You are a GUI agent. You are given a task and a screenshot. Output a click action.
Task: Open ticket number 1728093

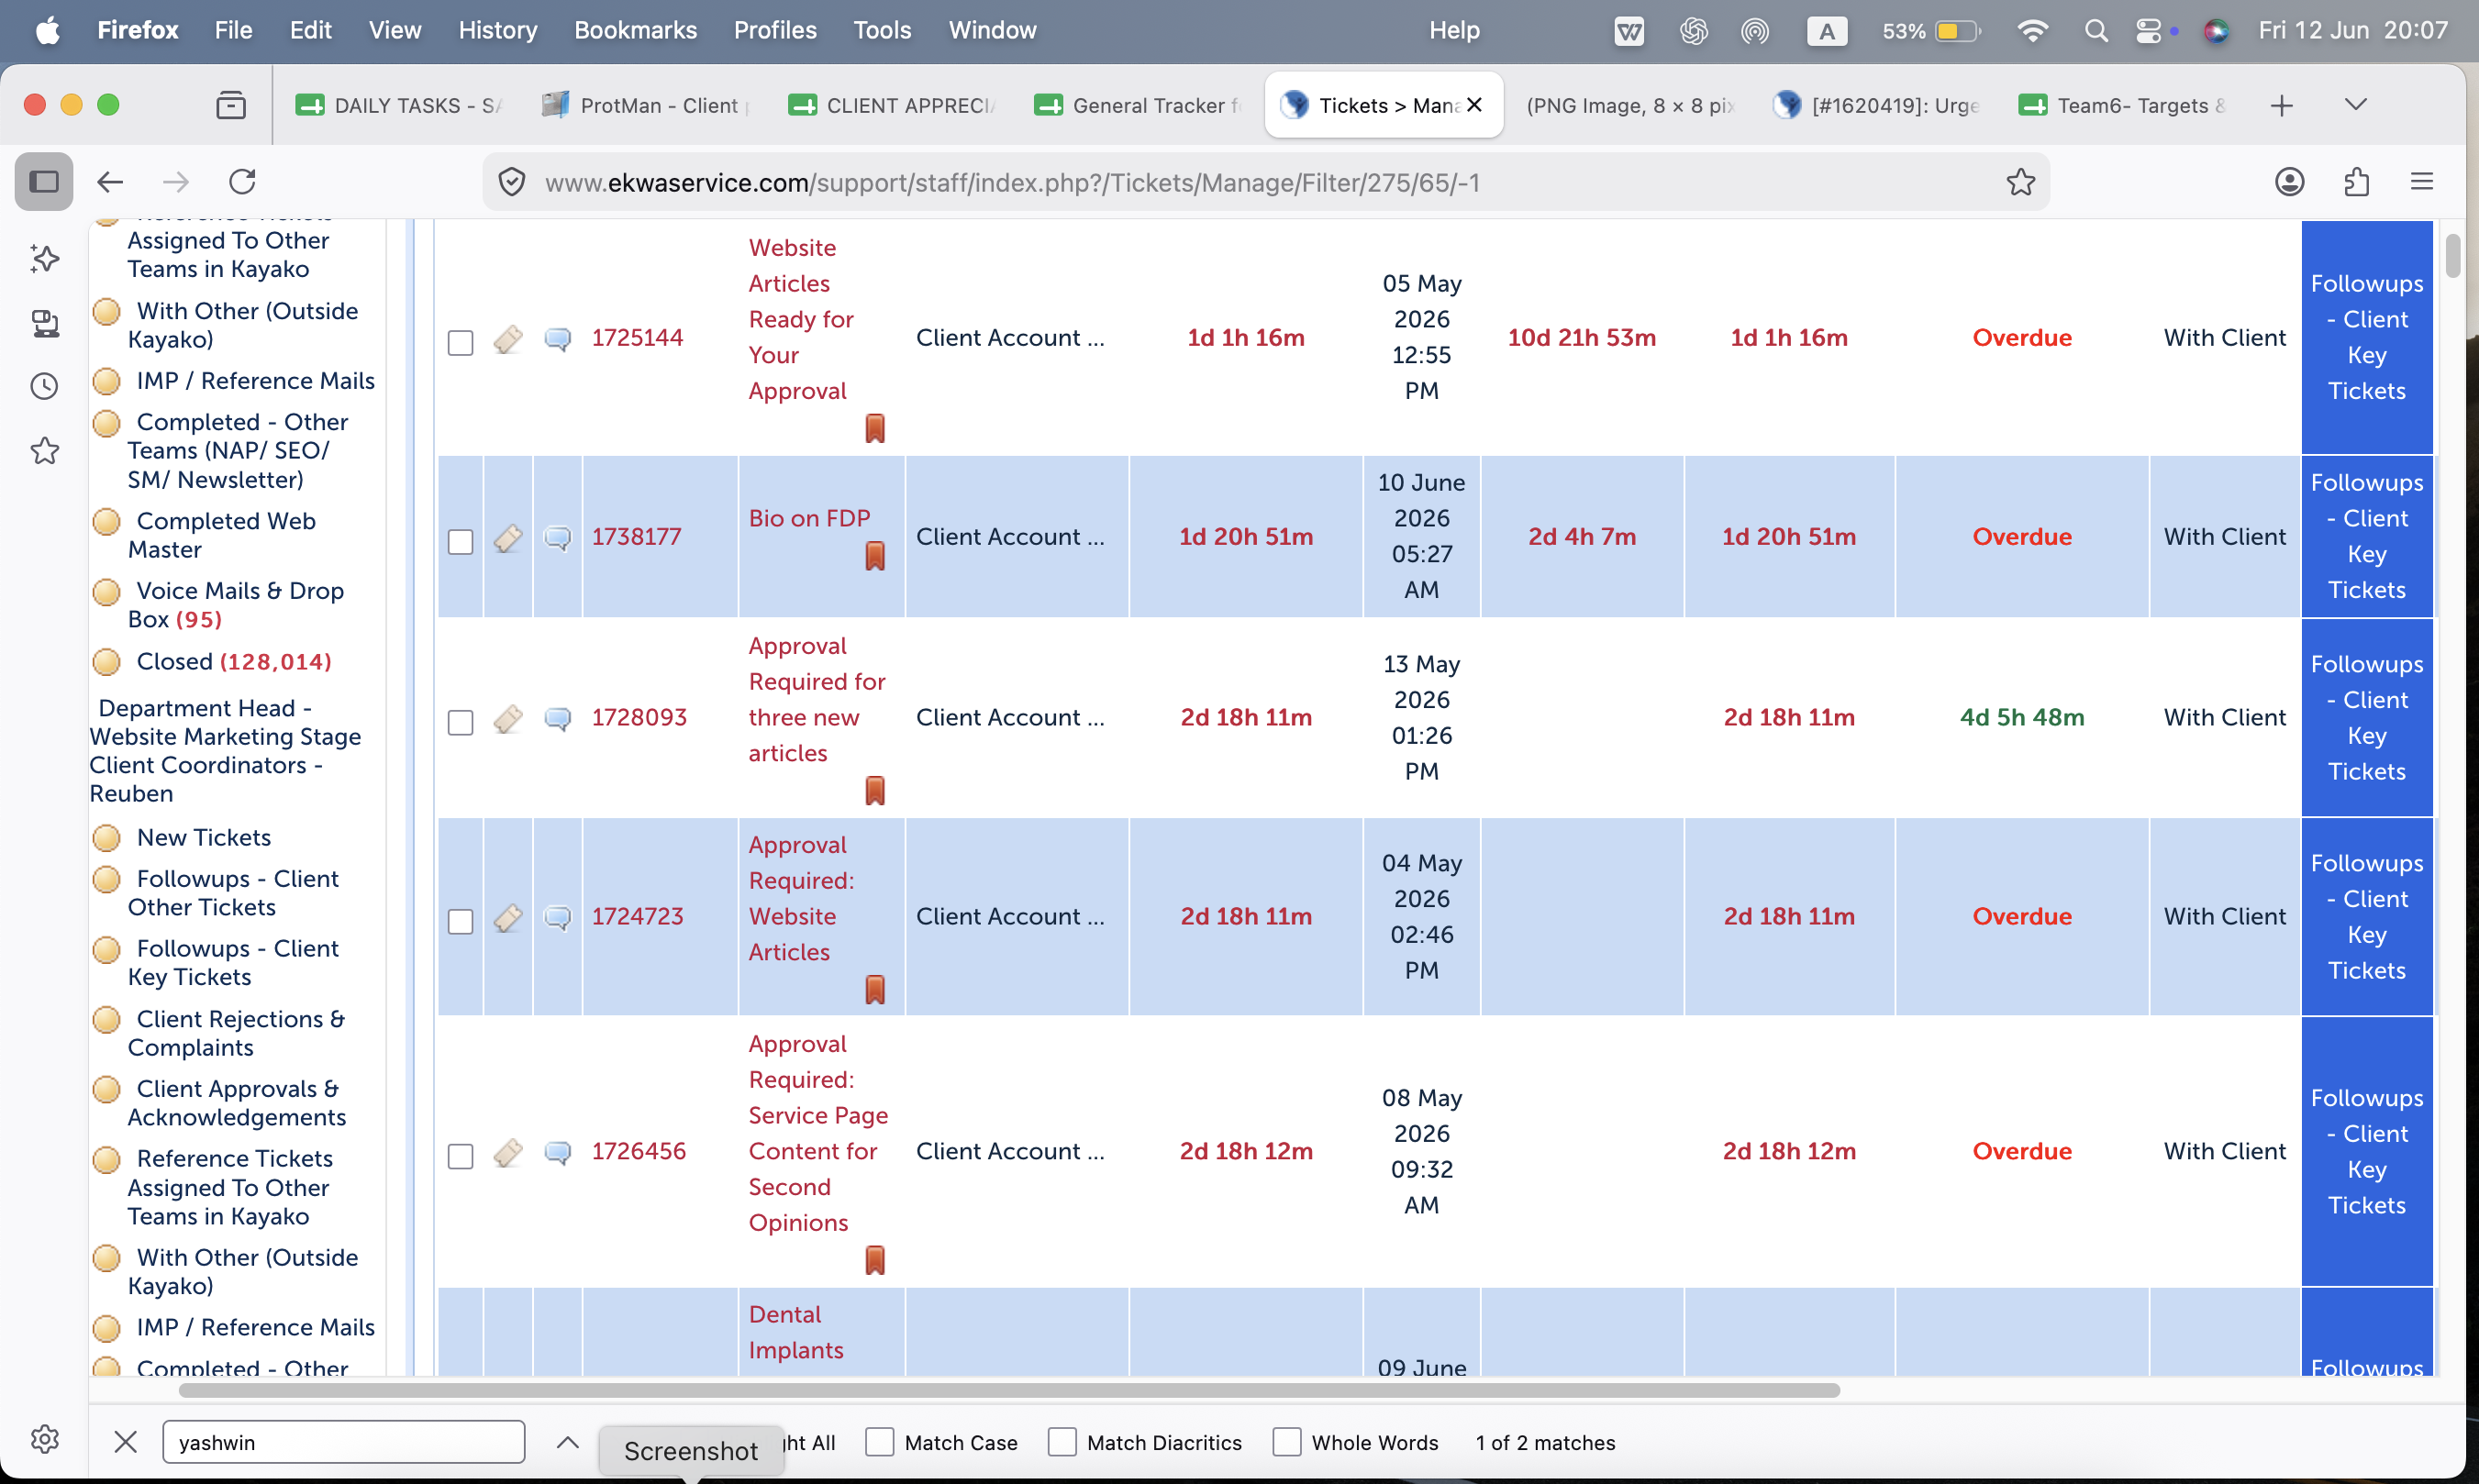click(639, 718)
